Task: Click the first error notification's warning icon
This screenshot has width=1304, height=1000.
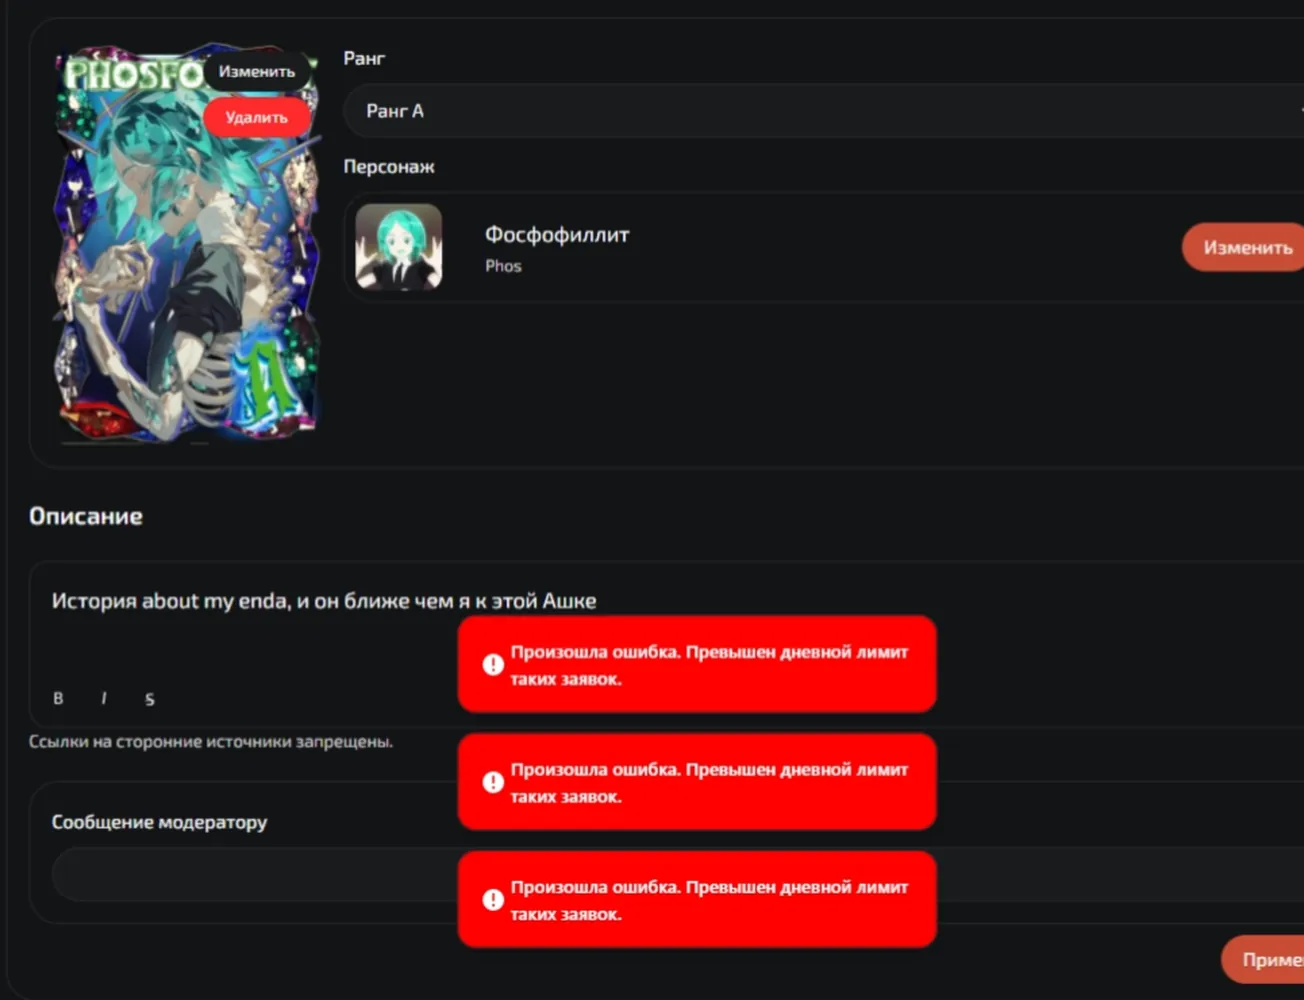Action: pyautogui.click(x=493, y=664)
